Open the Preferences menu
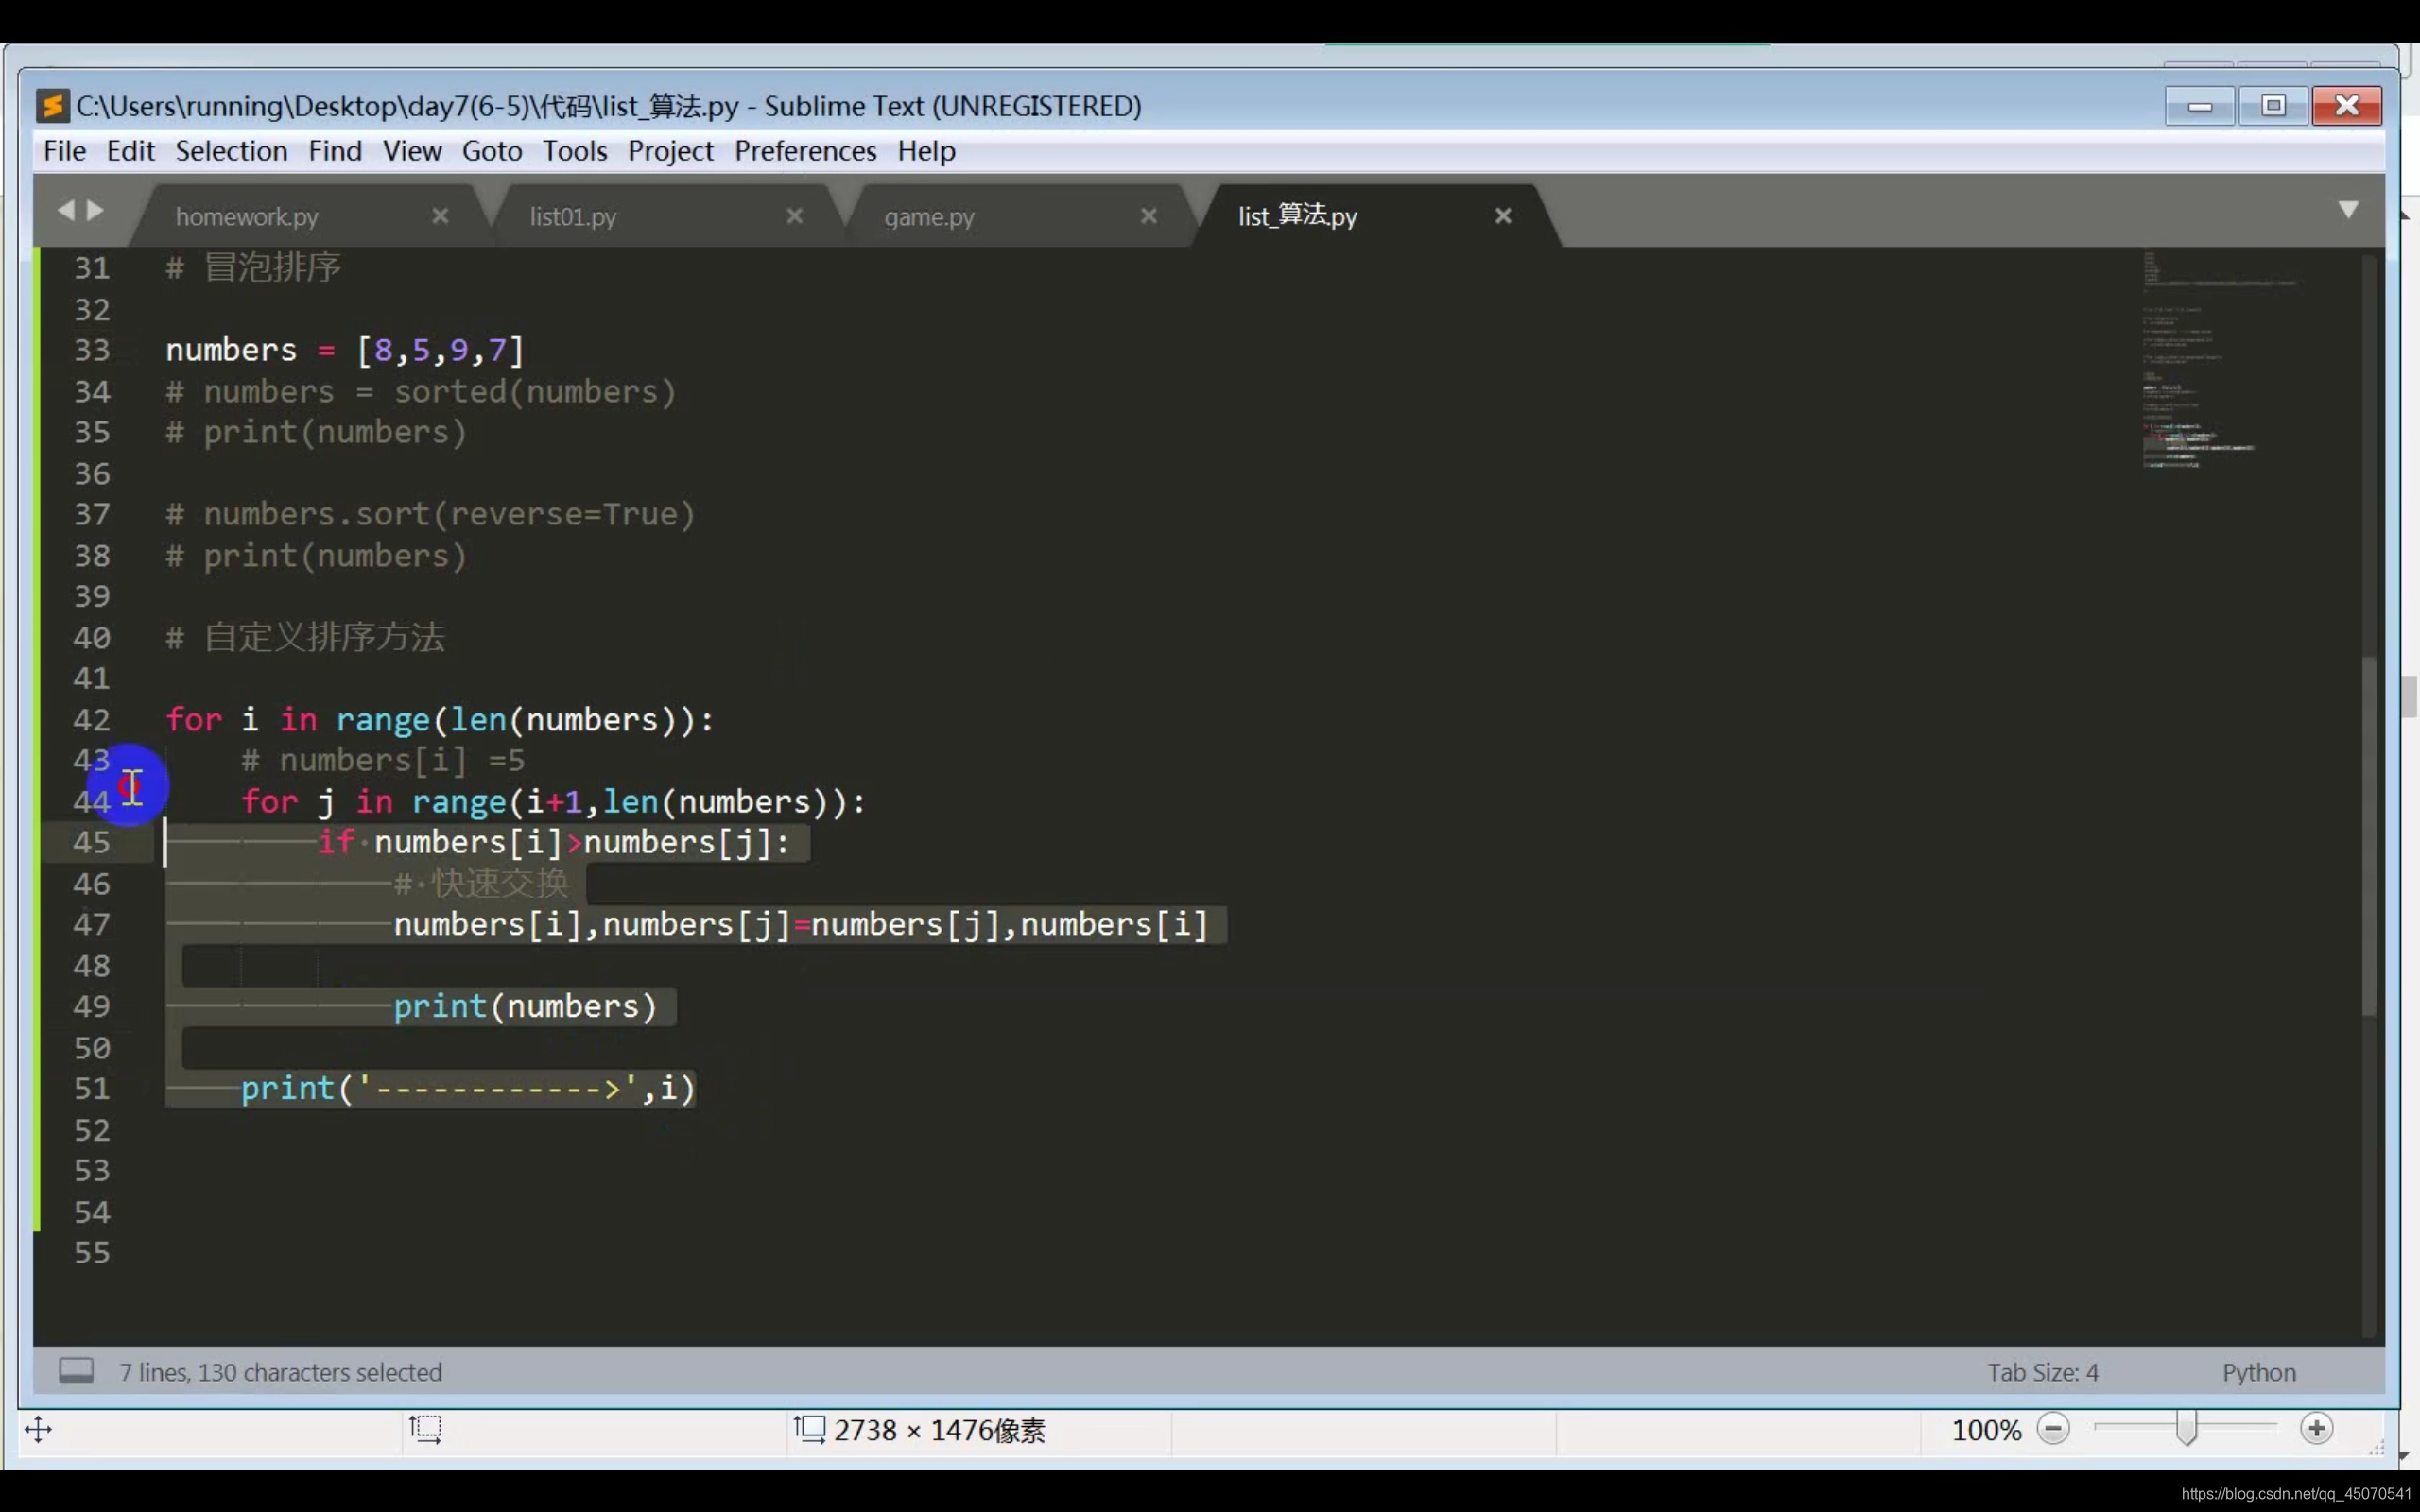 pyautogui.click(x=805, y=151)
